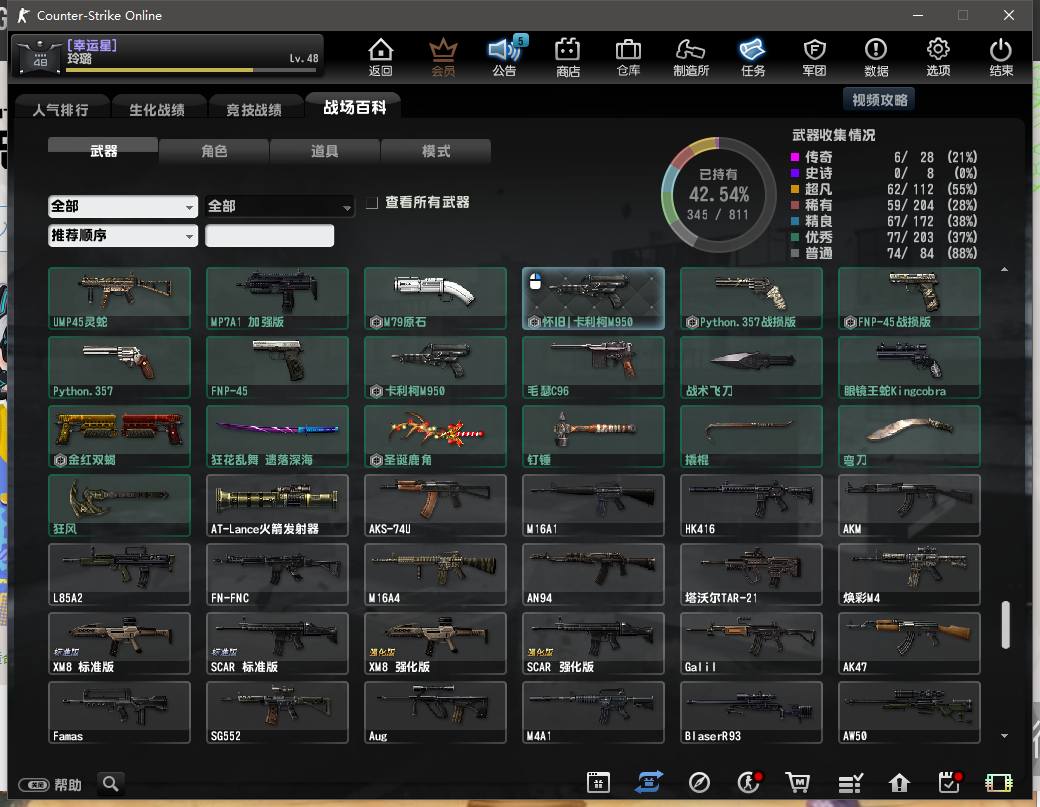Open the 选项 options gear icon
1040x807 pixels.
938,57
